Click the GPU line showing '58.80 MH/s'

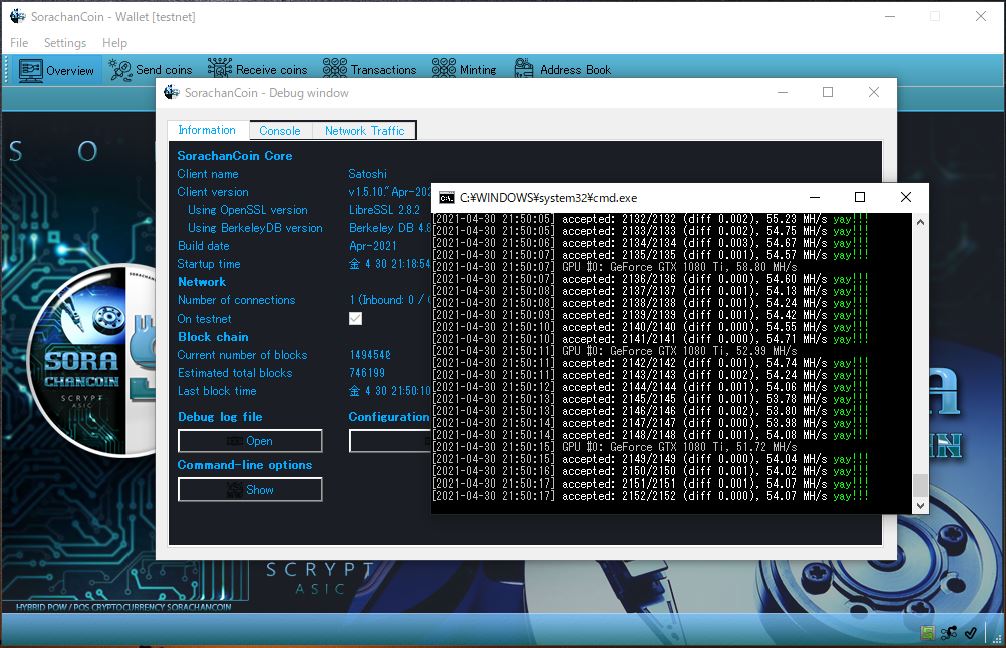[x=615, y=267]
